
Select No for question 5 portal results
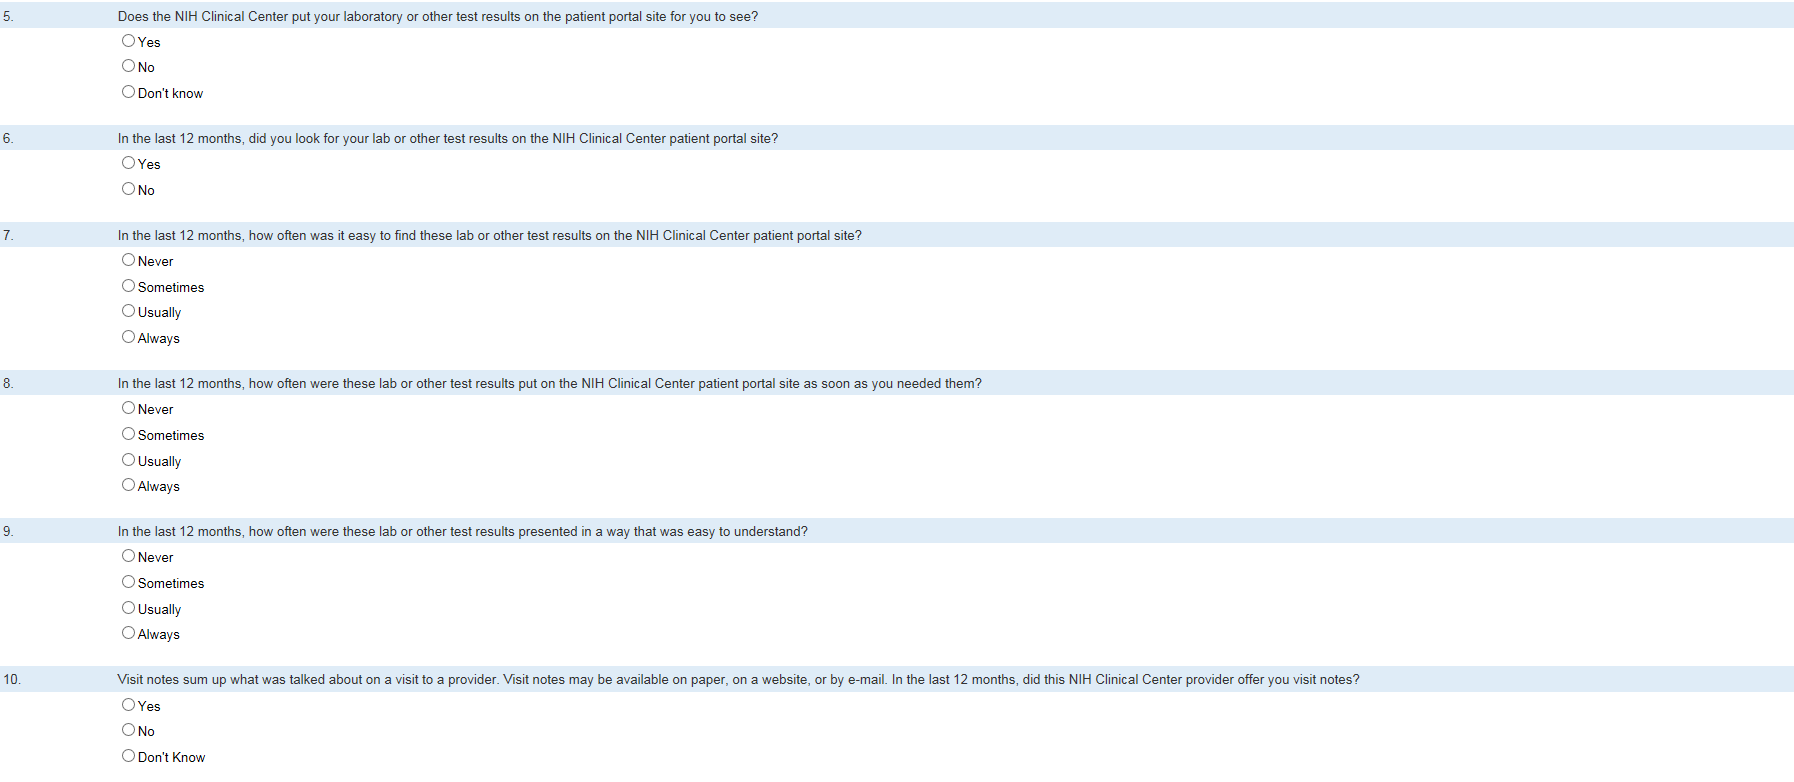pyautogui.click(x=128, y=66)
